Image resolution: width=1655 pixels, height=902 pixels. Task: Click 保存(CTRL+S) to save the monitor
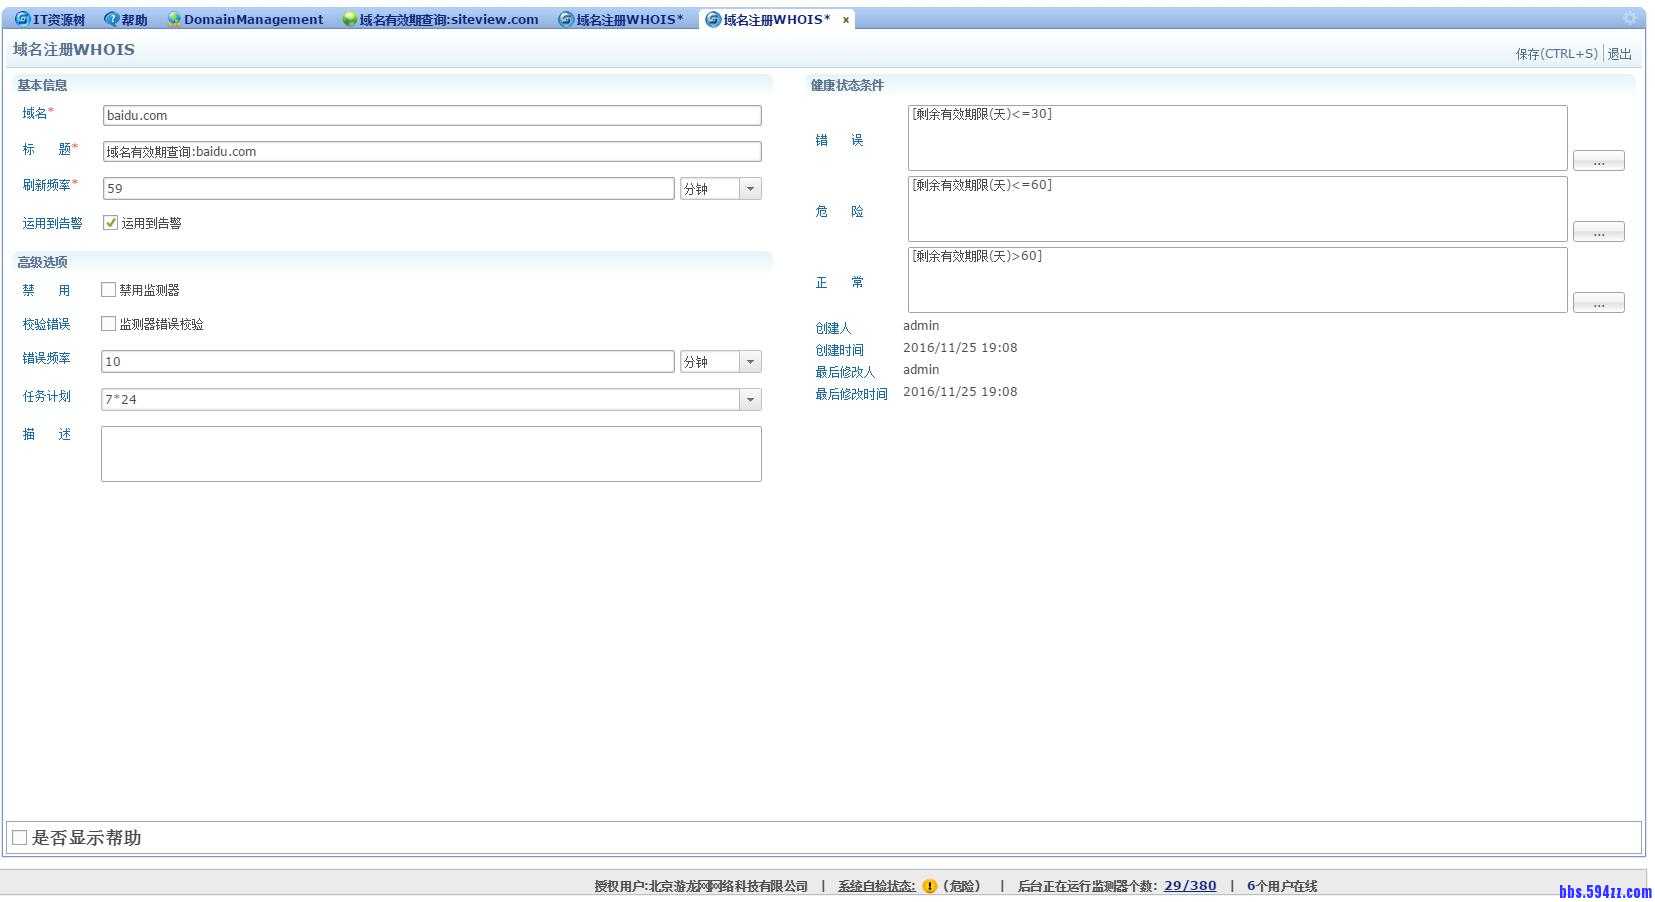pyautogui.click(x=1557, y=53)
